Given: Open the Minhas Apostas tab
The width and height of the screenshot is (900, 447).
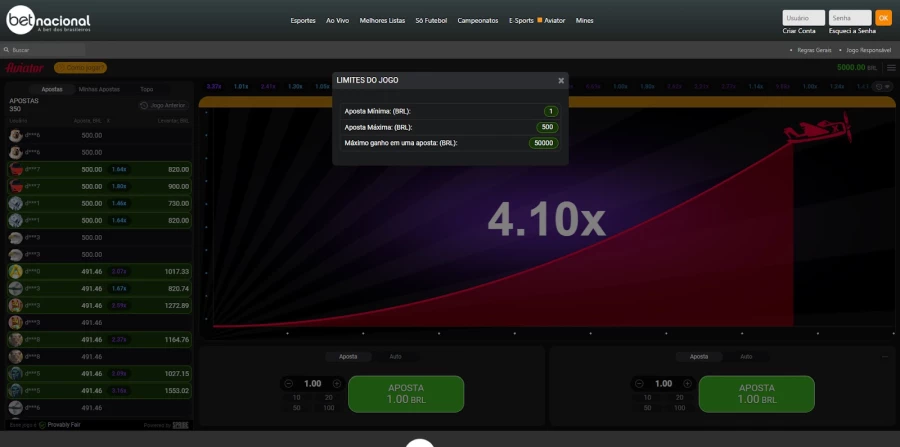Looking at the screenshot, I should pyautogui.click(x=99, y=89).
